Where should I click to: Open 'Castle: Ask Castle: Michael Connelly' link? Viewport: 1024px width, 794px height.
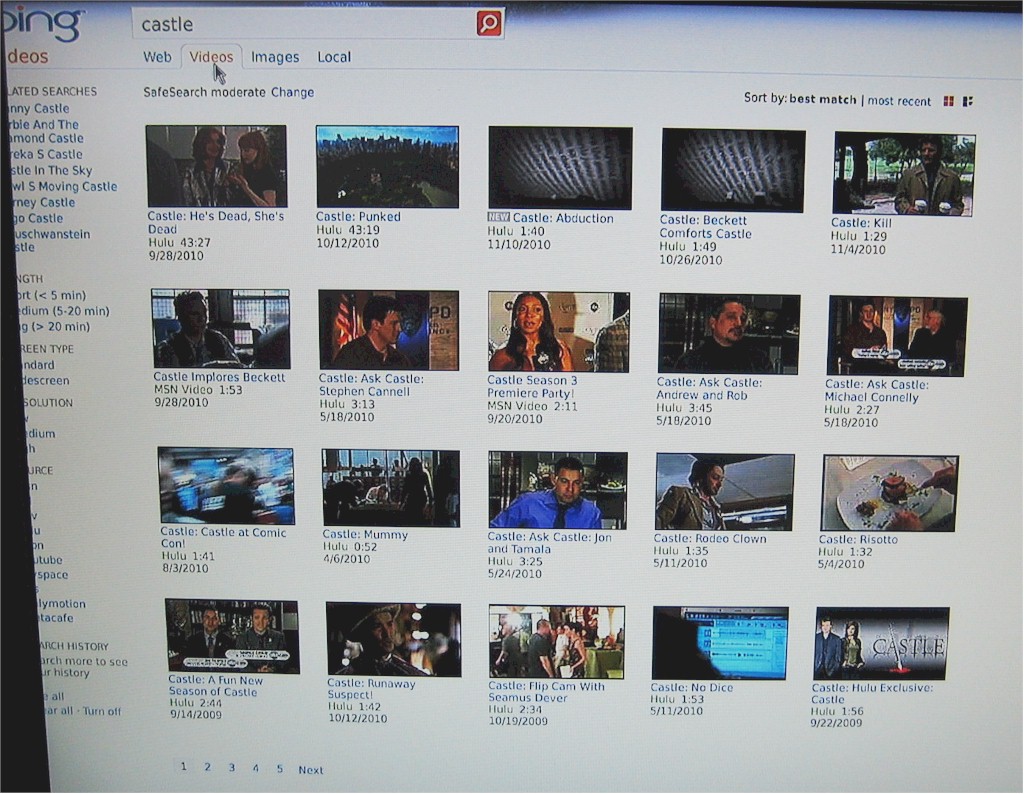[x=876, y=391]
